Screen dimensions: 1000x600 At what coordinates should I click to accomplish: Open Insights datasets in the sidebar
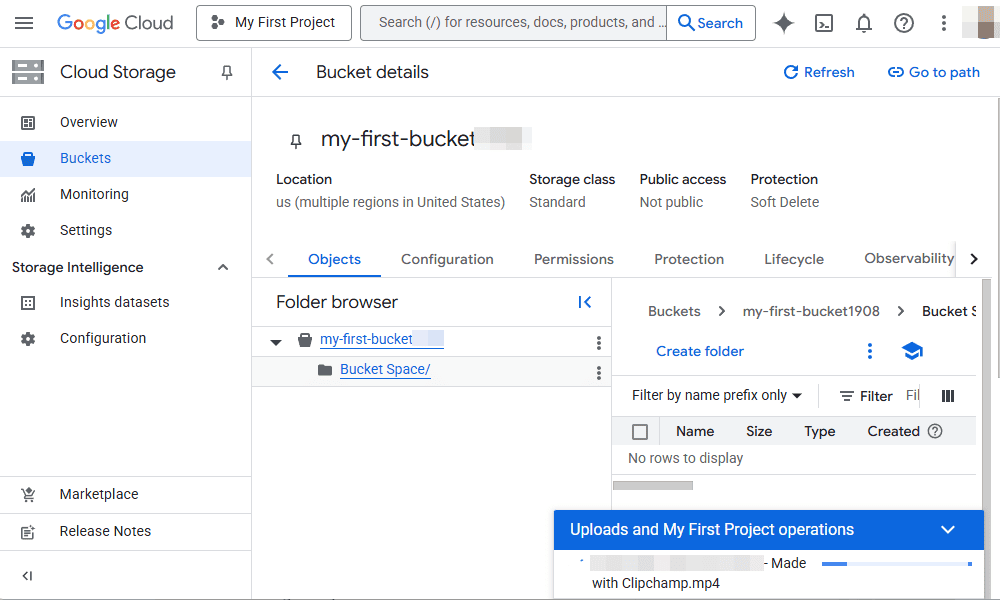tap(126, 302)
